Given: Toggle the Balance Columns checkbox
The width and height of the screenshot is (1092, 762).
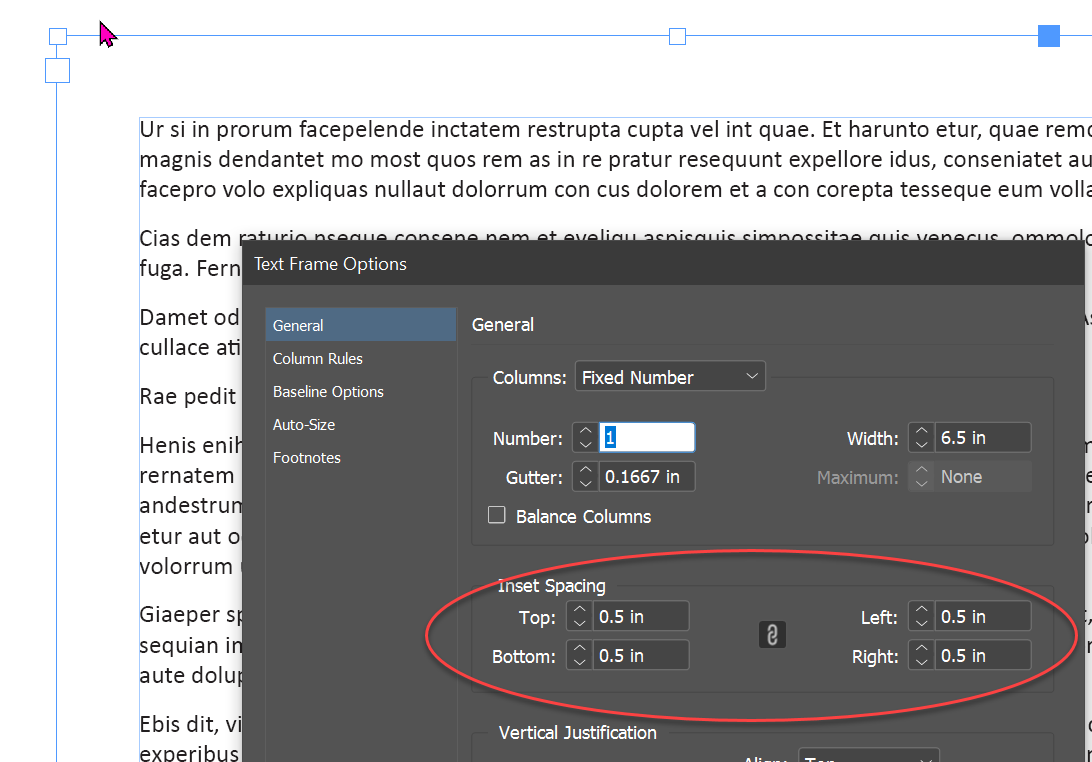Looking at the screenshot, I should tap(497, 514).
